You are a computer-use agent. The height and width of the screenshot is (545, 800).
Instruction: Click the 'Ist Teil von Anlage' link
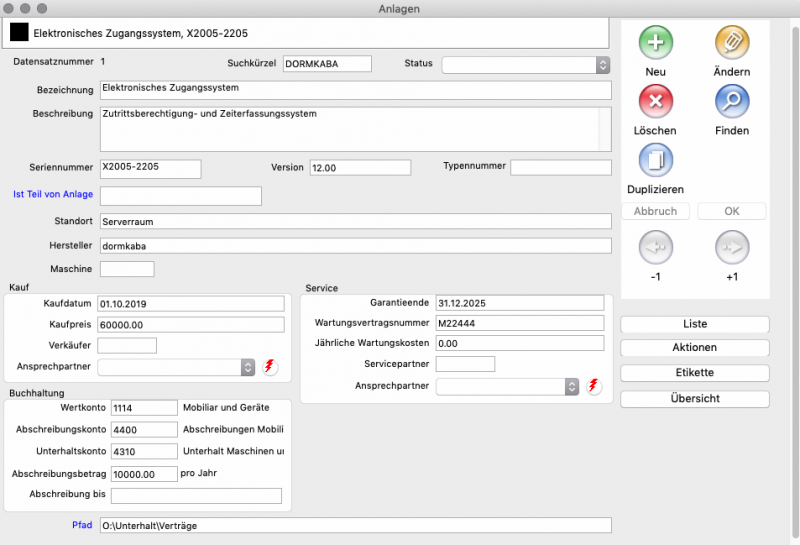click(x=52, y=195)
